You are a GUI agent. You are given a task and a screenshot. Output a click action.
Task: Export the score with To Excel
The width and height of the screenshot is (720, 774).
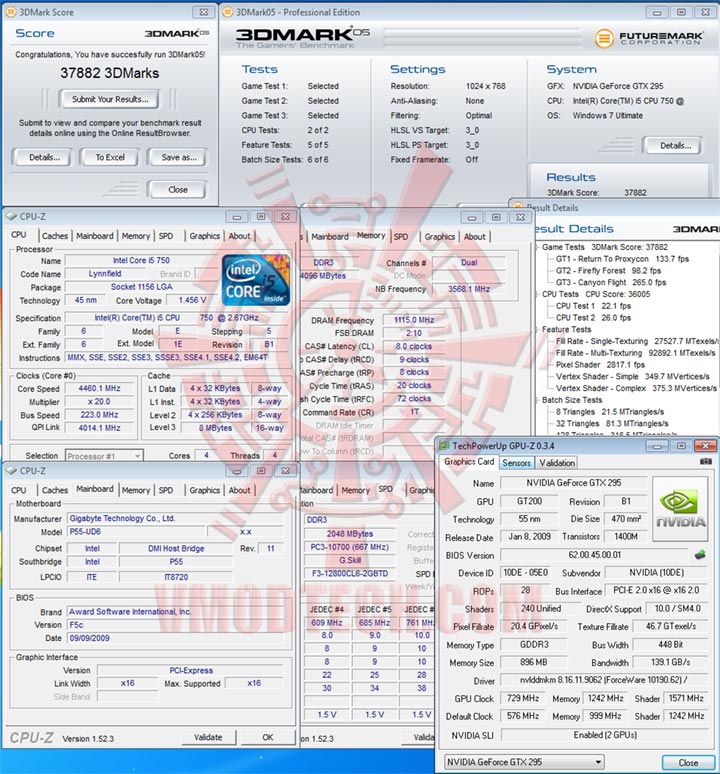(110, 157)
